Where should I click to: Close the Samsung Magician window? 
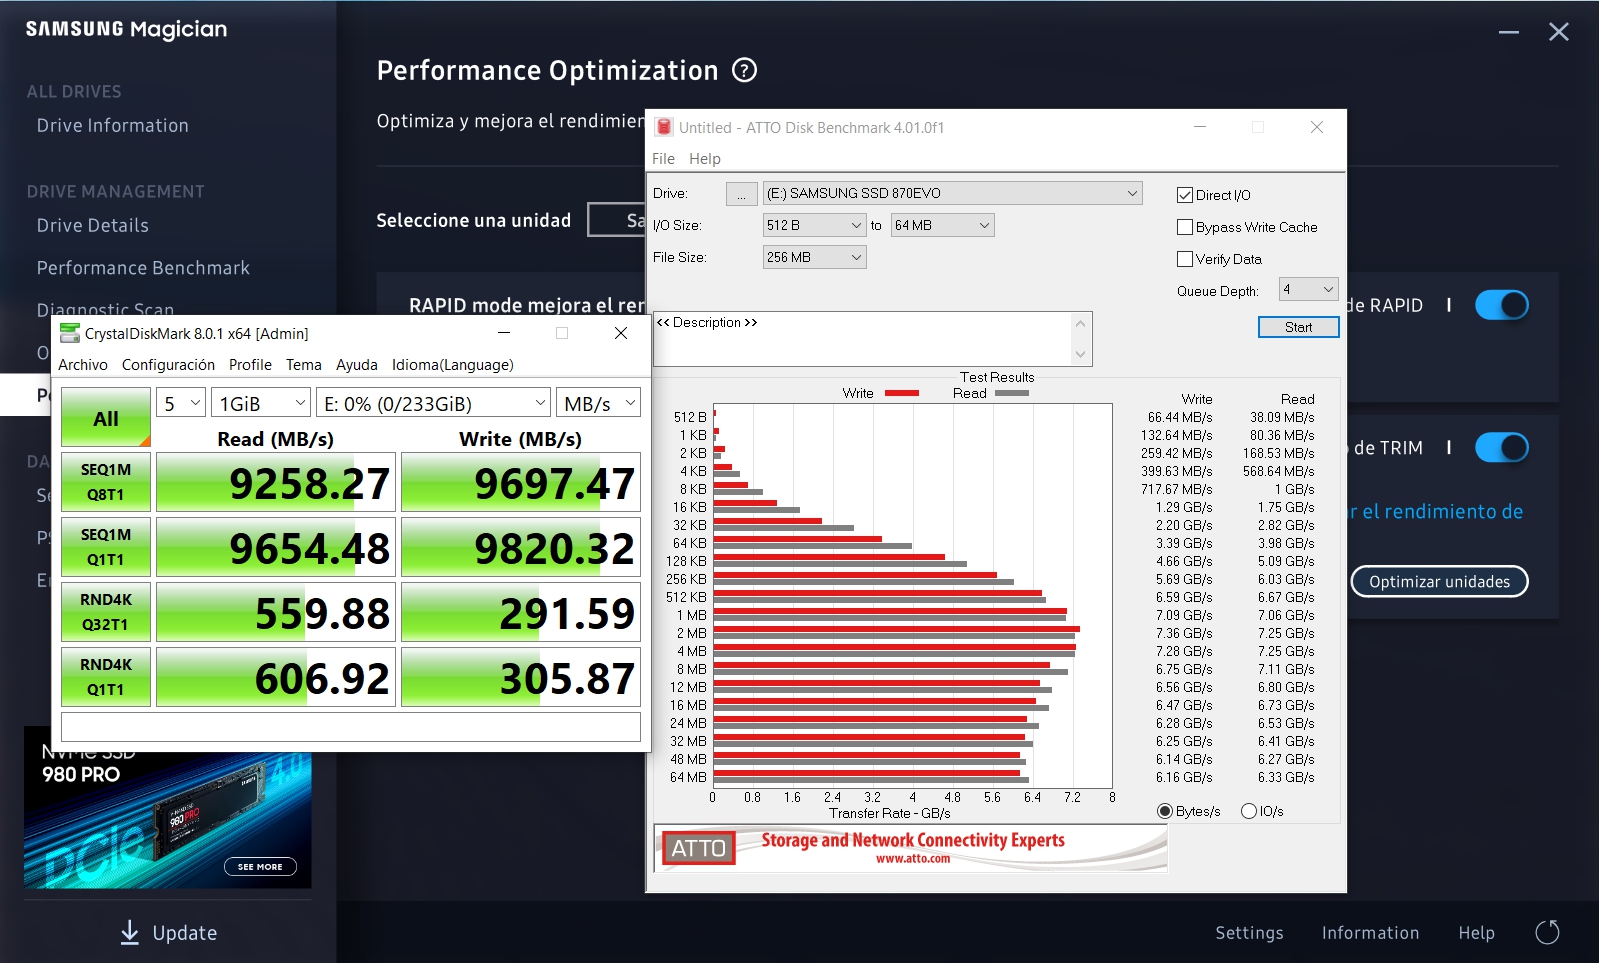pyautogui.click(x=1558, y=32)
